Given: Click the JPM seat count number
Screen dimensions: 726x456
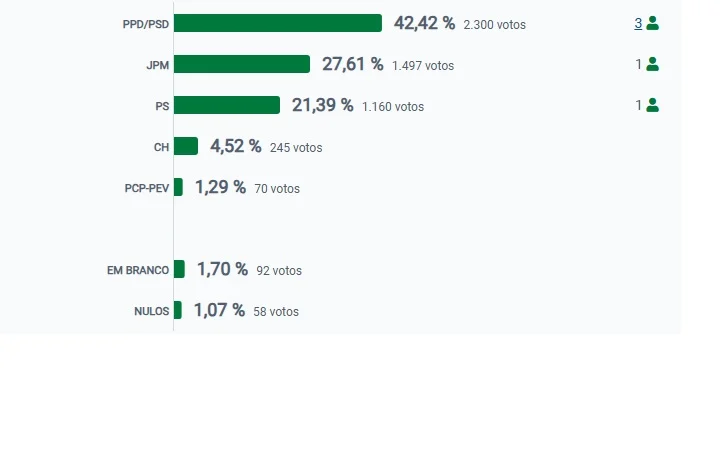Looking at the screenshot, I should (638, 64).
